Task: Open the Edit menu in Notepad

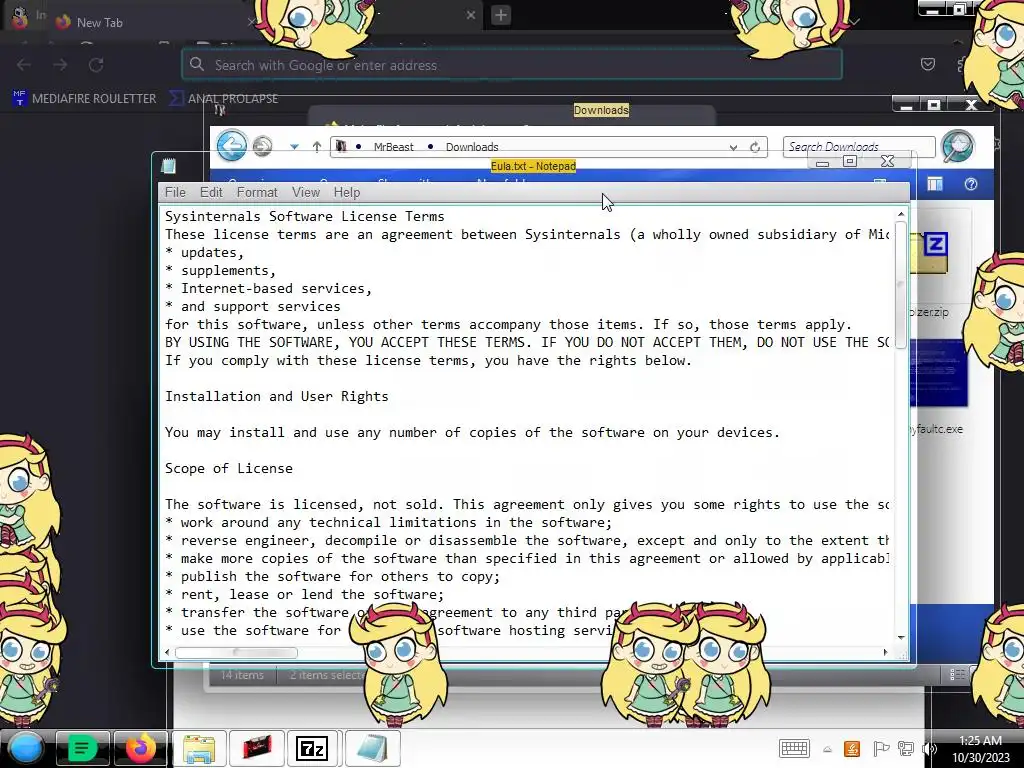Action: 211,192
